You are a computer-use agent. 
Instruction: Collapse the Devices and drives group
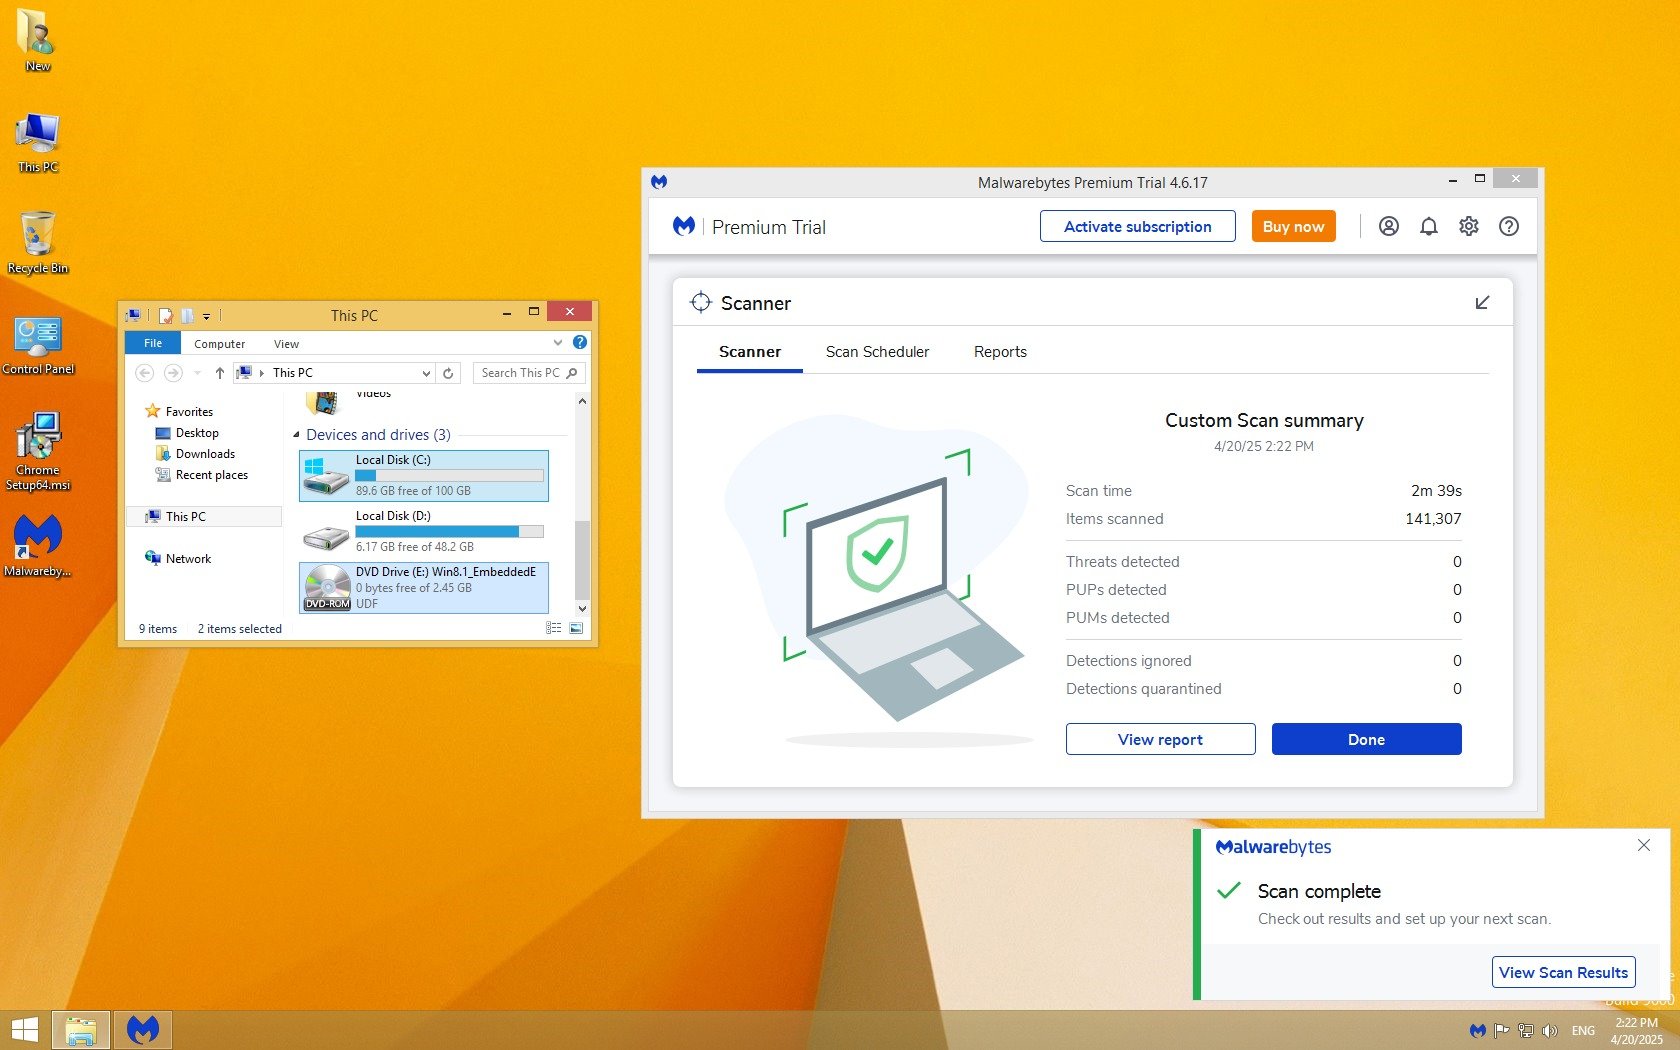296,435
